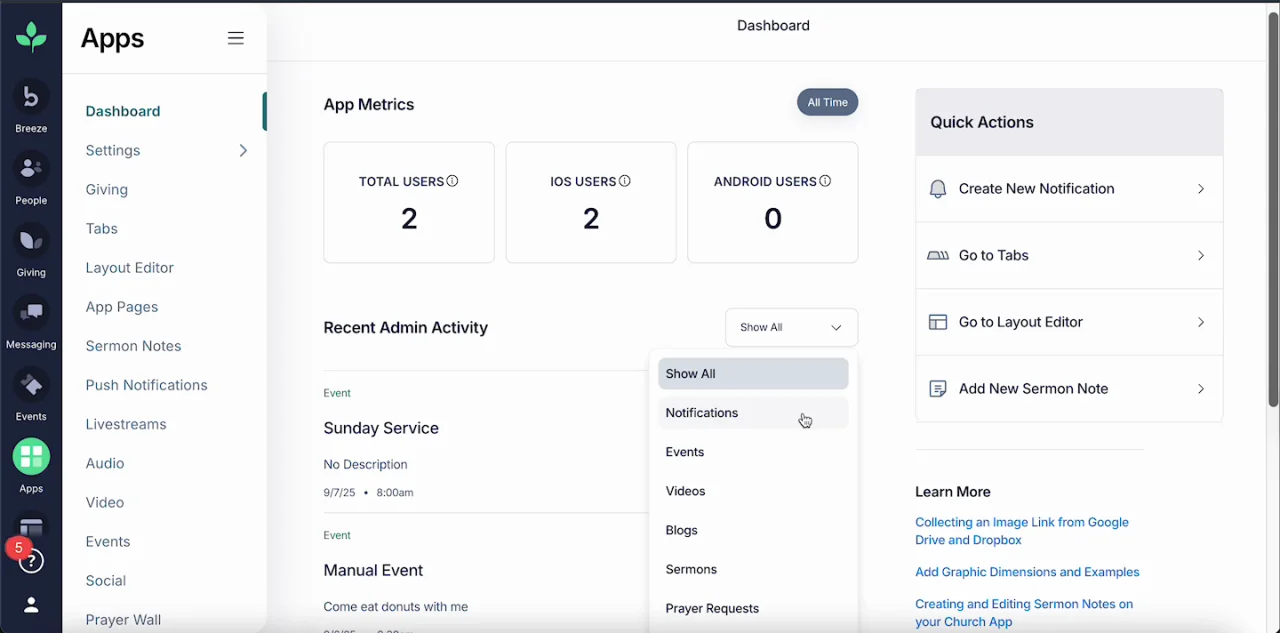Choose Prayer Requests in the dropdown list
Screen dimensions: 1280x633
tap(712, 608)
